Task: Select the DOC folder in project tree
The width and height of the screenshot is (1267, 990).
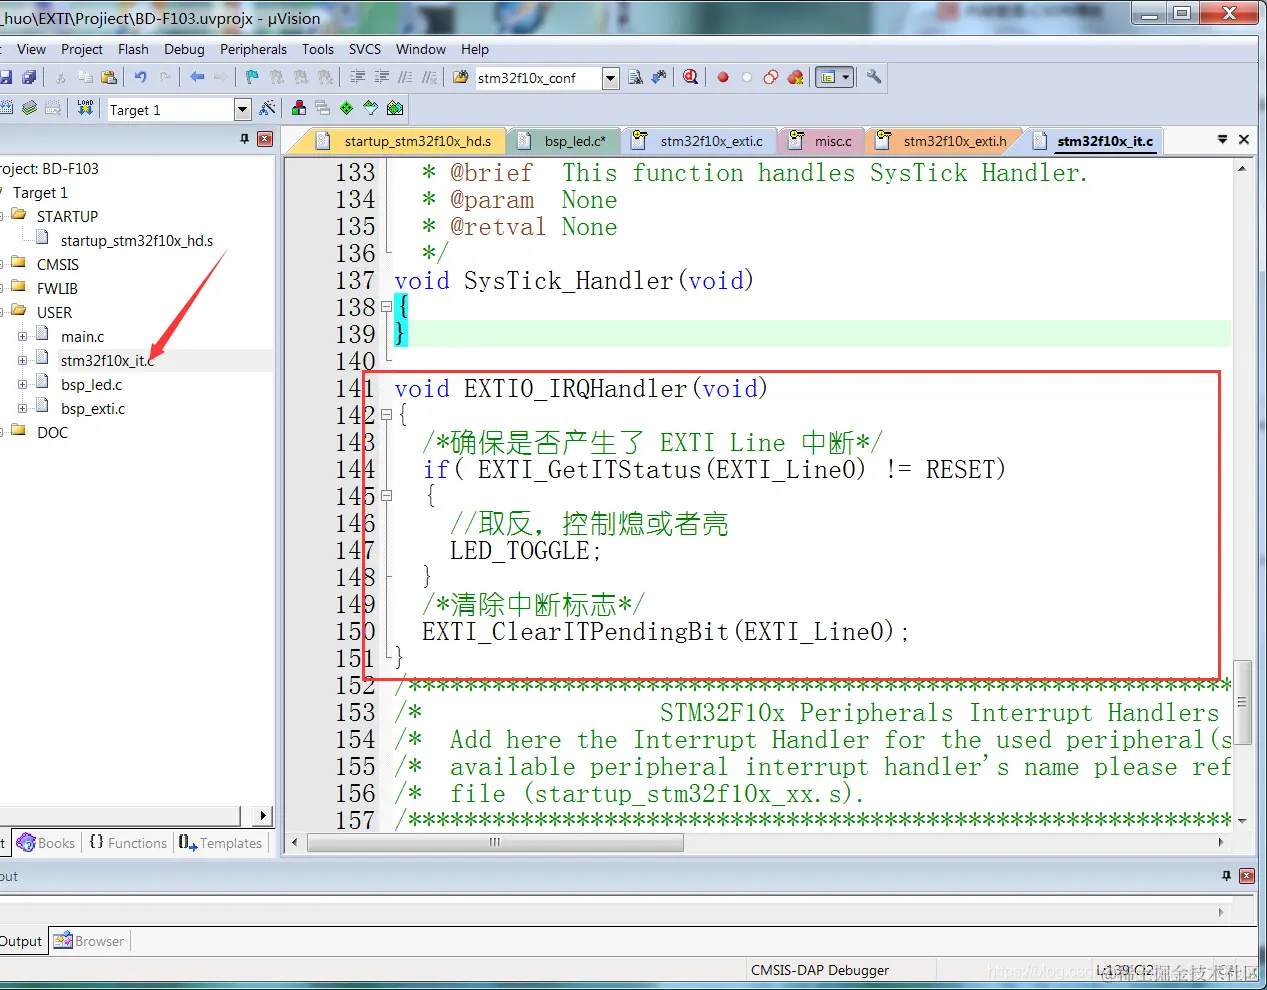Action: coord(52,432)
